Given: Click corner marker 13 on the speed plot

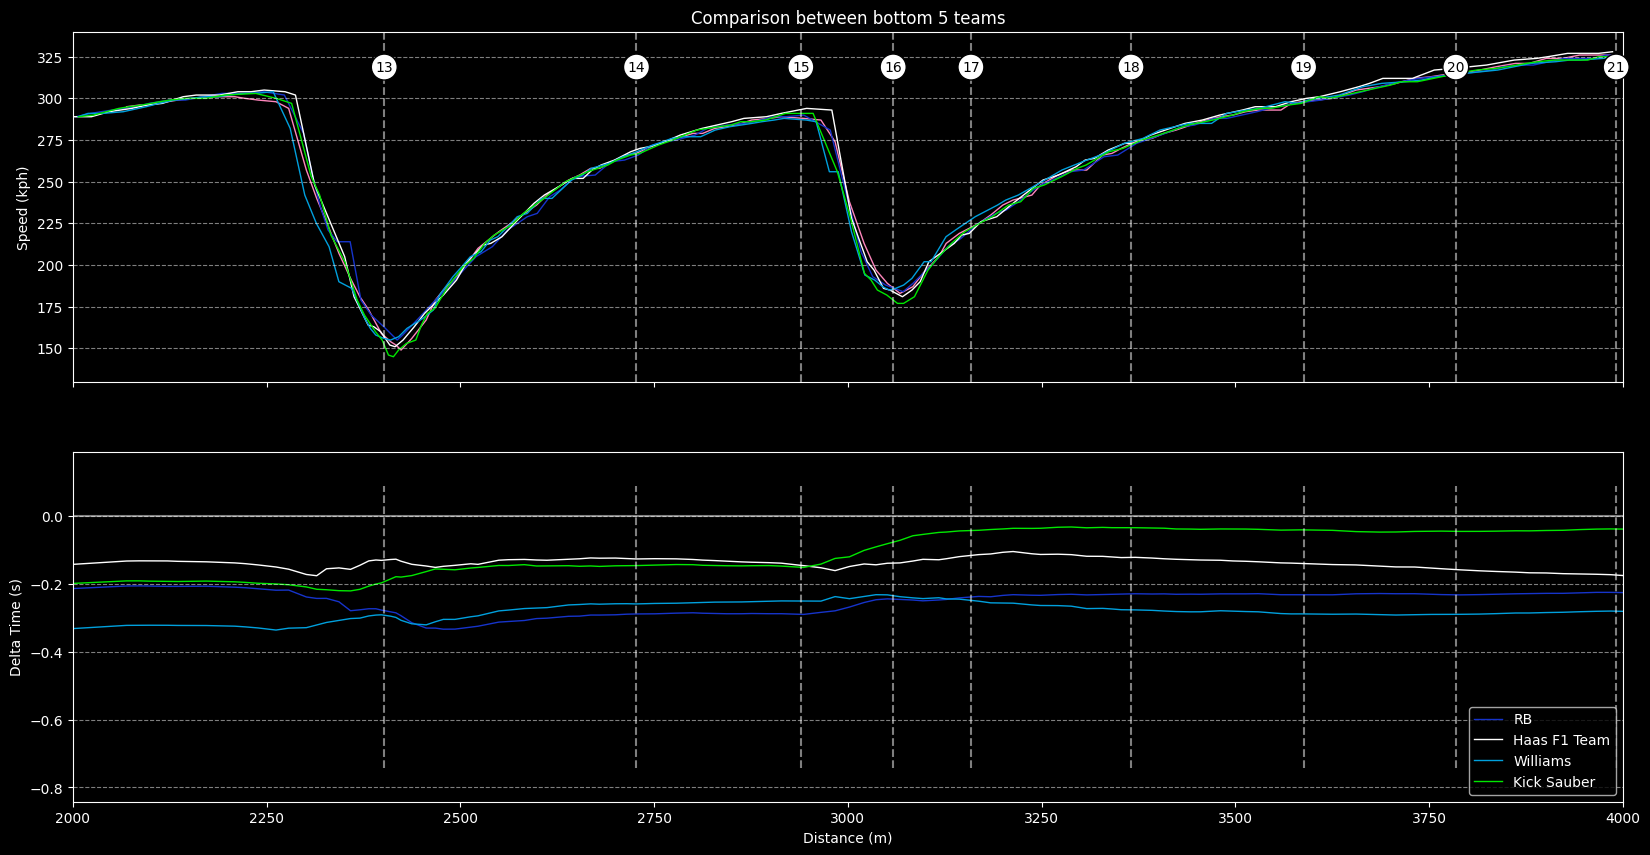Looking at the screenshot, I should click(384, 67).
